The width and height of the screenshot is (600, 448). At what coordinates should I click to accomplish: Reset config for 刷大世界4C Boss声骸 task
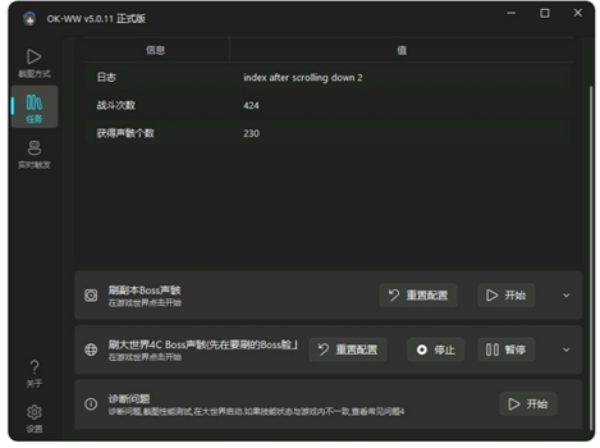(x=348, y=350)
